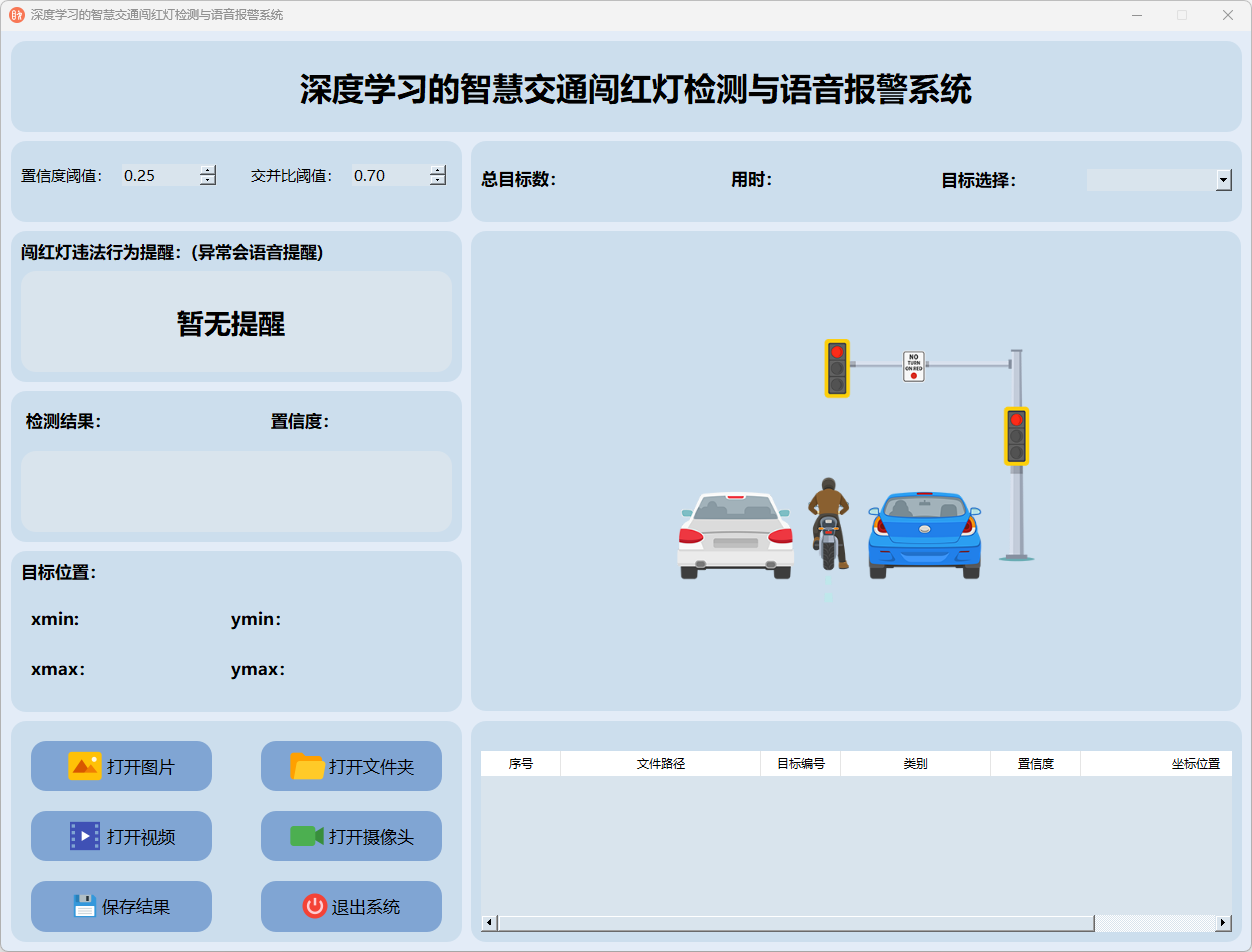Click the floppy disk save icon
The height and width of the screenshot is (952, 1252).
(85, 906)
